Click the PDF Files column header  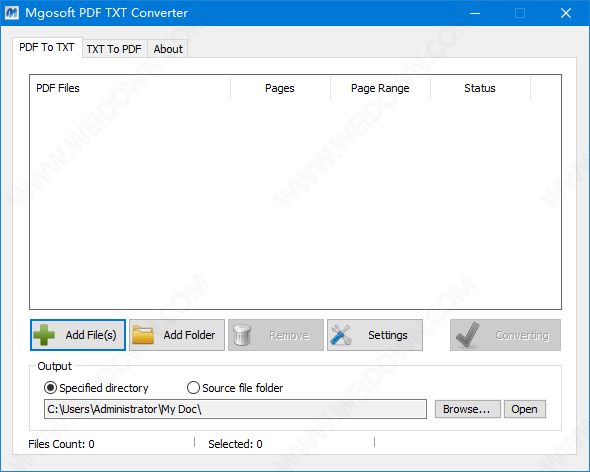coord(130,88)
